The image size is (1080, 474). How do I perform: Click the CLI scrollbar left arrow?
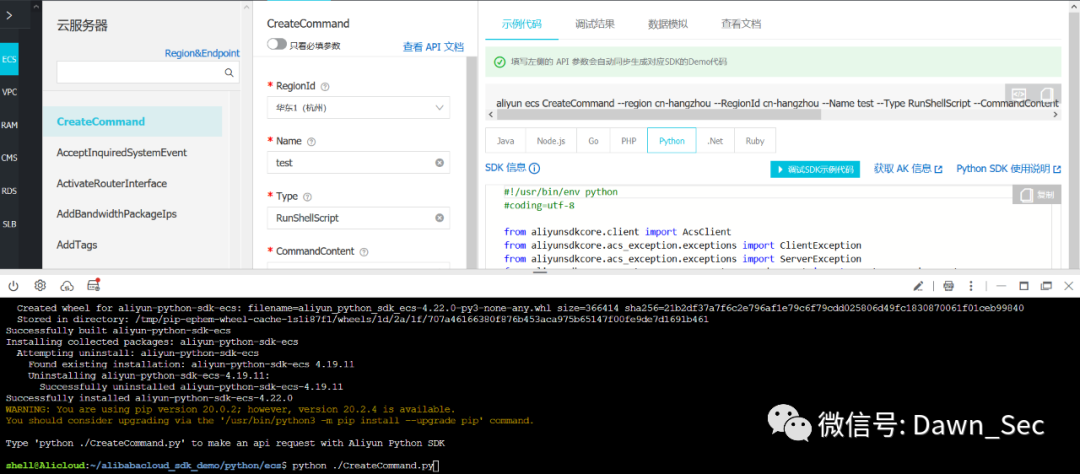[490, 116]
